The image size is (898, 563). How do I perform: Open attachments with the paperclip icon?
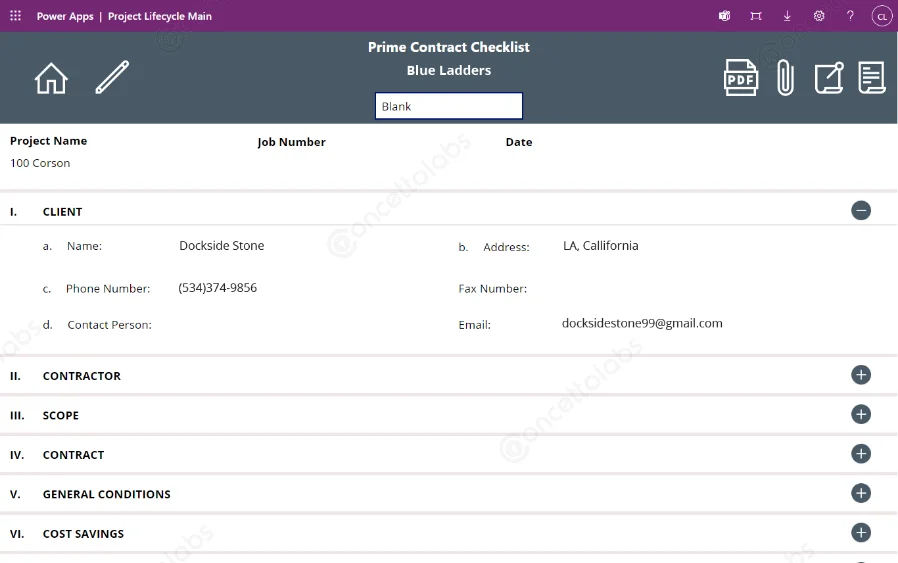click(x=785, y=78)
